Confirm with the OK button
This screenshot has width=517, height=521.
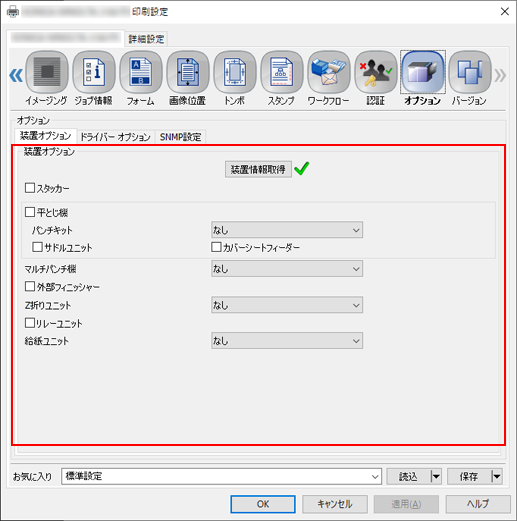pos(263,504)
